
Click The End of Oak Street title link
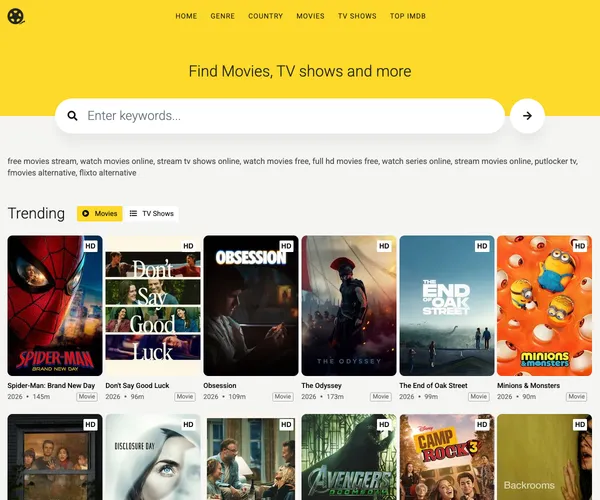coord(434,386)
